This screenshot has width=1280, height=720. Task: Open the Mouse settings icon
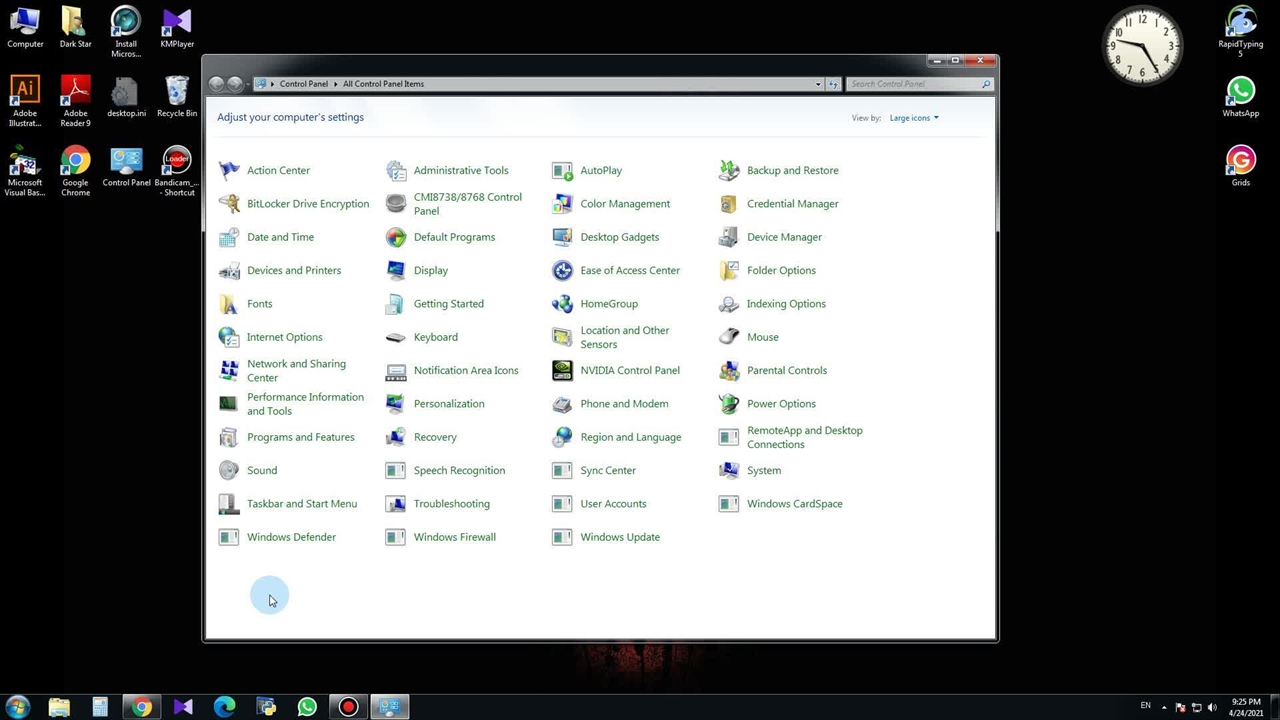(x=729, y=338)
